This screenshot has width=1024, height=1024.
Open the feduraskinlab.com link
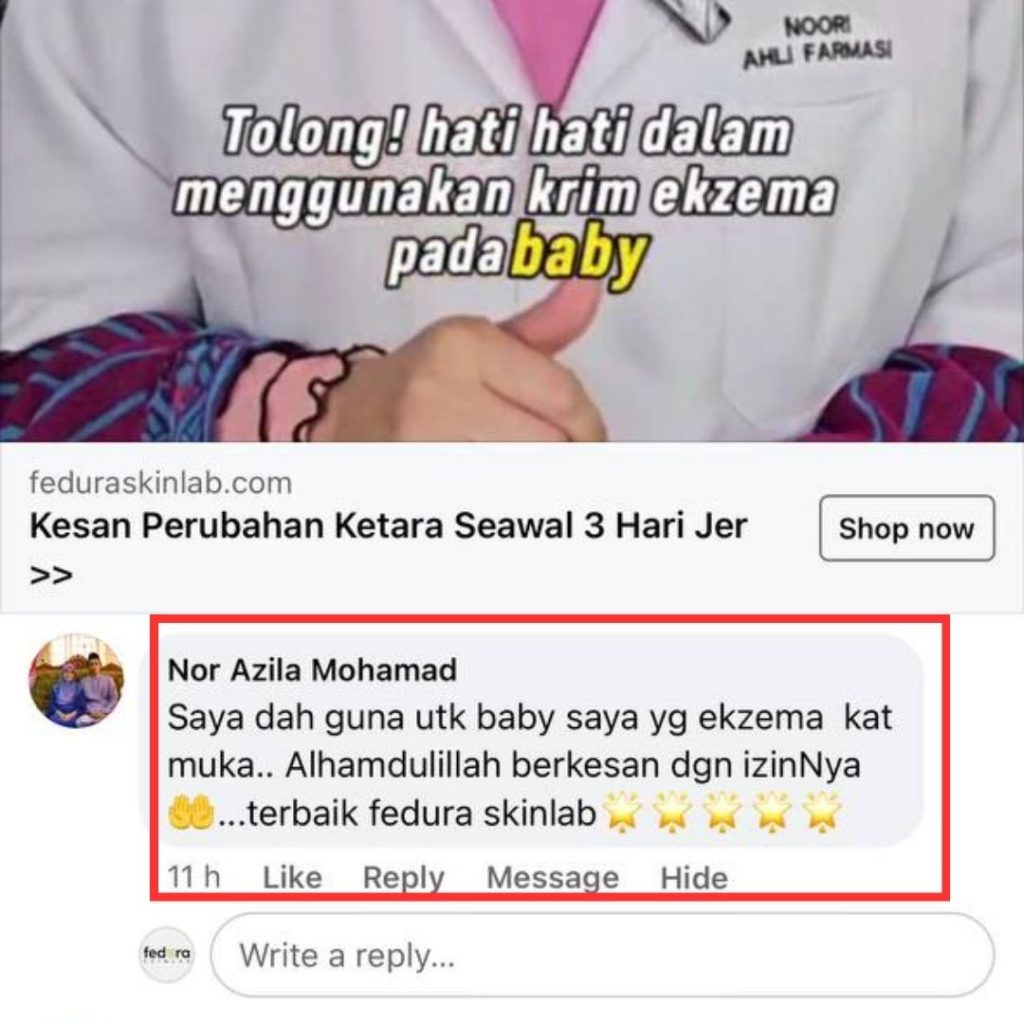point(161,483)
